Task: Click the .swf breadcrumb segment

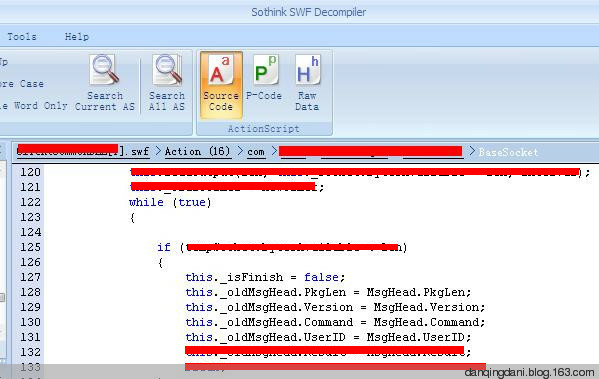Action: pyautogui.click(x=83, y=152)
